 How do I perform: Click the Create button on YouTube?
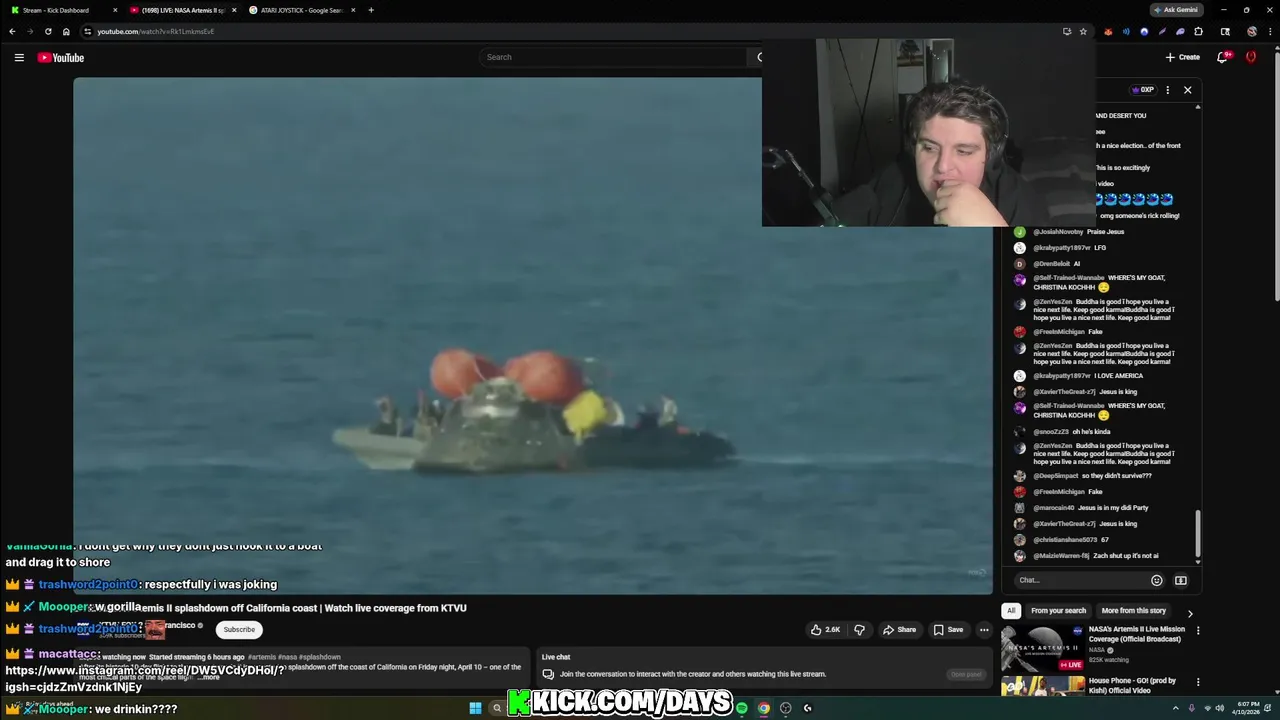1182,57
